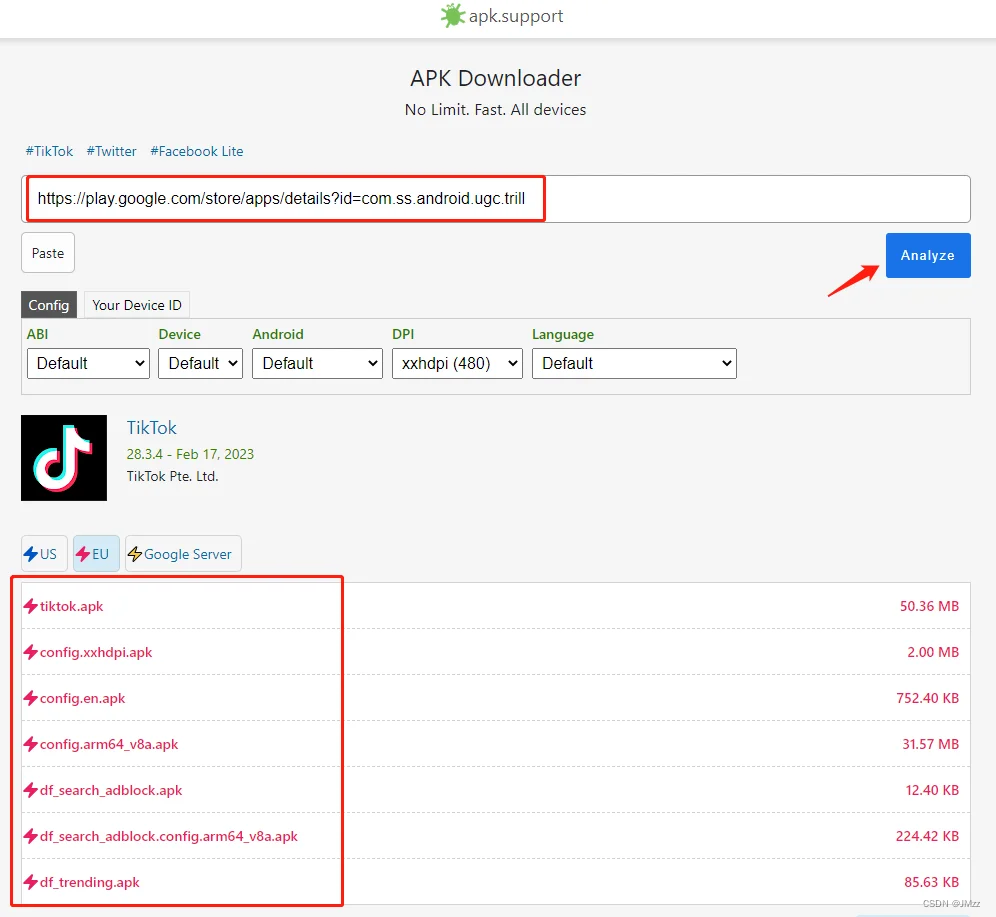Image resolution: width=996 pixels, height=917 pixels.
Task: Click the #TikTok hashtag link
Action: [x=49, y=151]
